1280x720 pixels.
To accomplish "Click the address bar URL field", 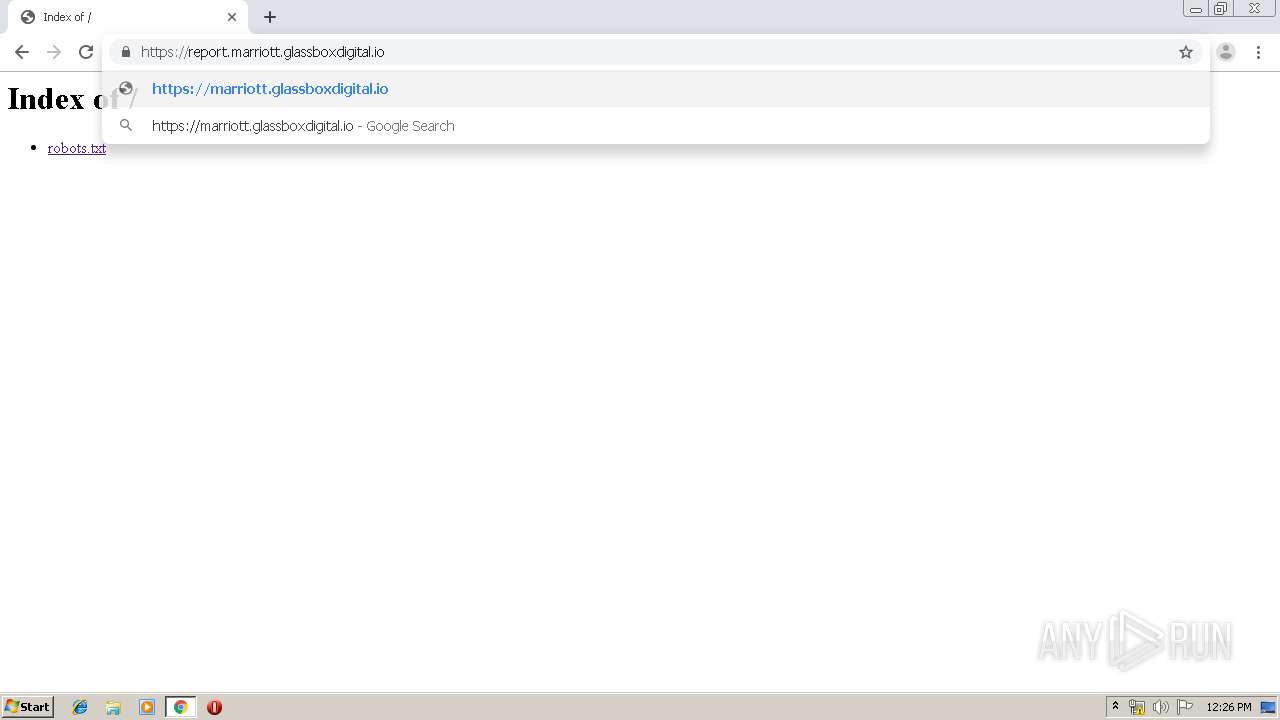I will [x=655, y=52].
